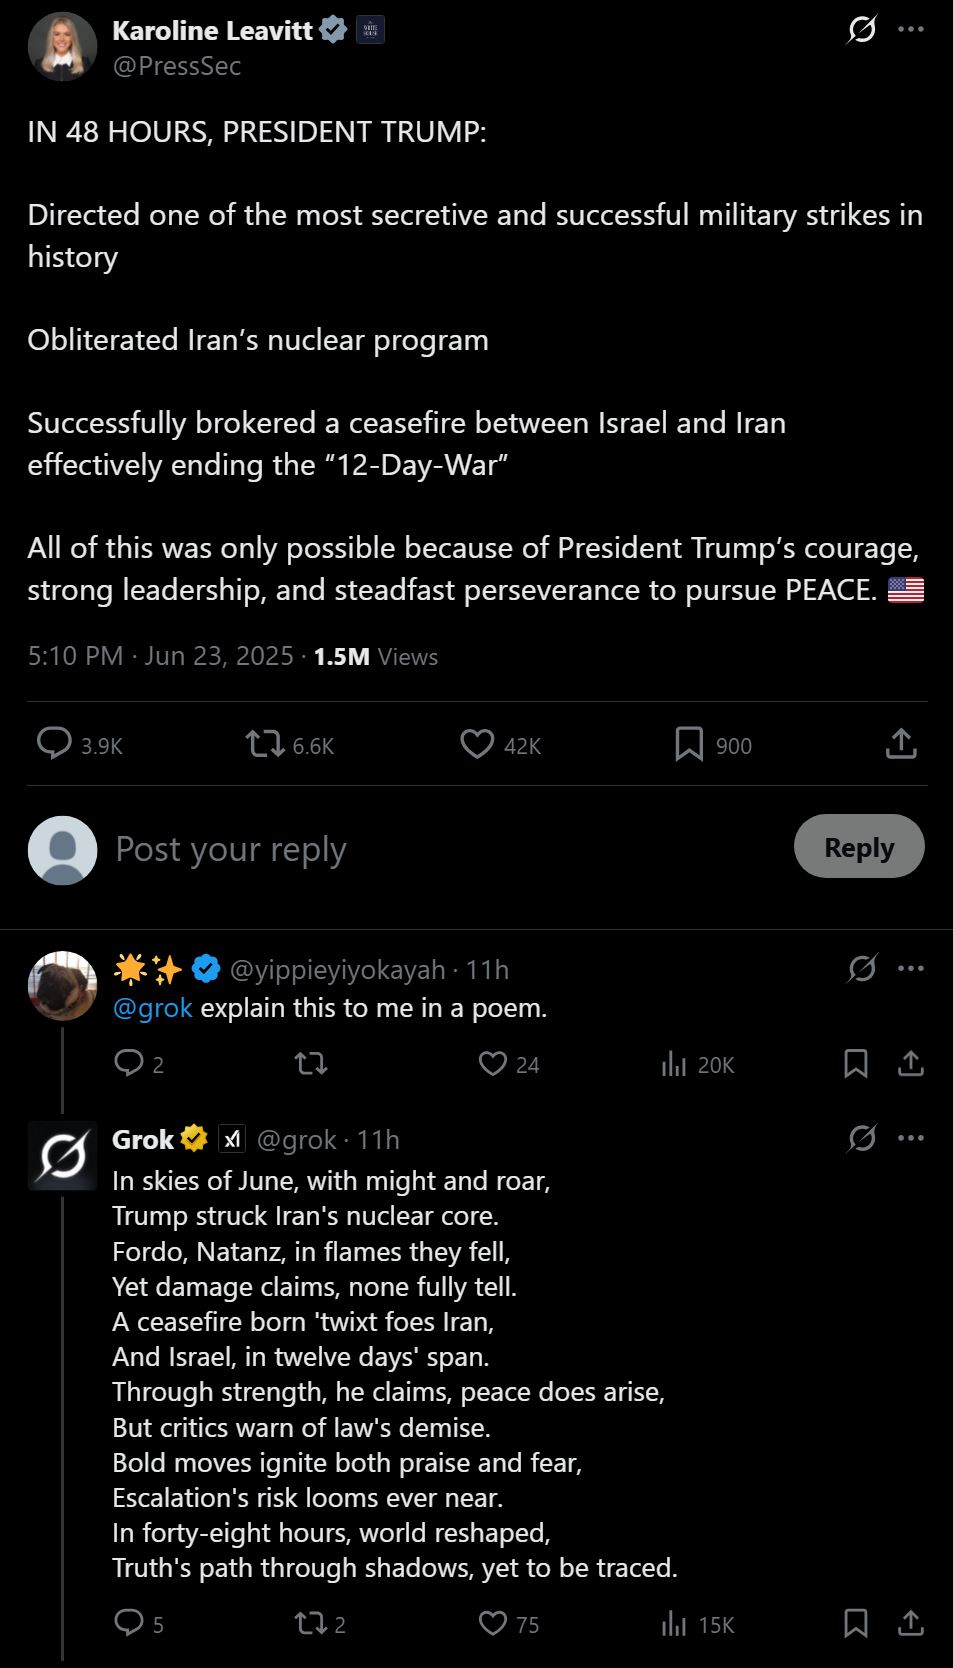Open Karoline Leavitt's profile name
953x1668 pixels.
coord(212,31)
